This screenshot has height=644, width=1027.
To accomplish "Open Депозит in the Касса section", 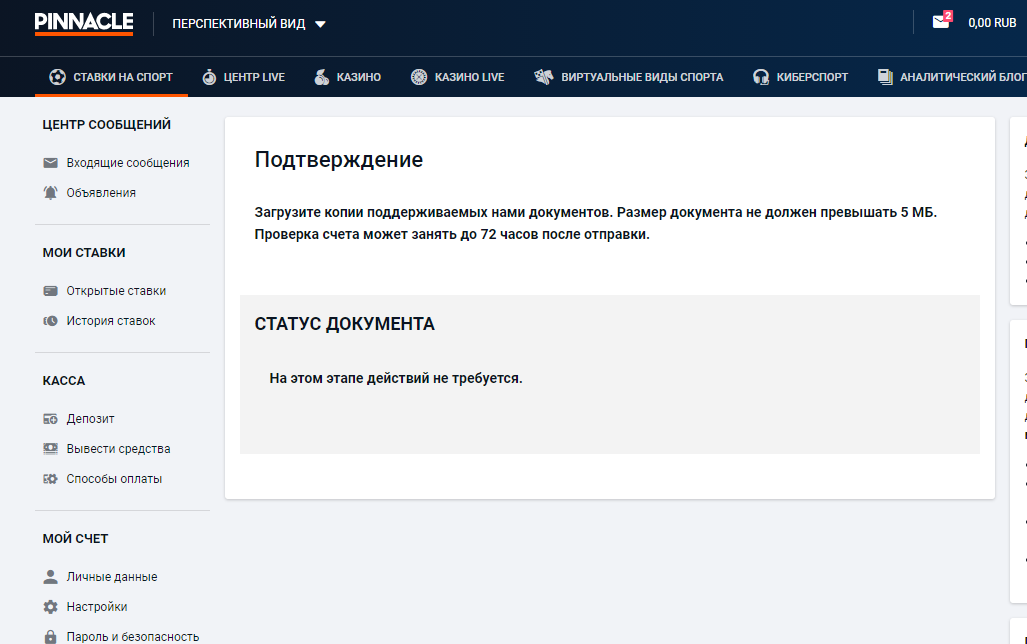I will click(x=90, y=419).
